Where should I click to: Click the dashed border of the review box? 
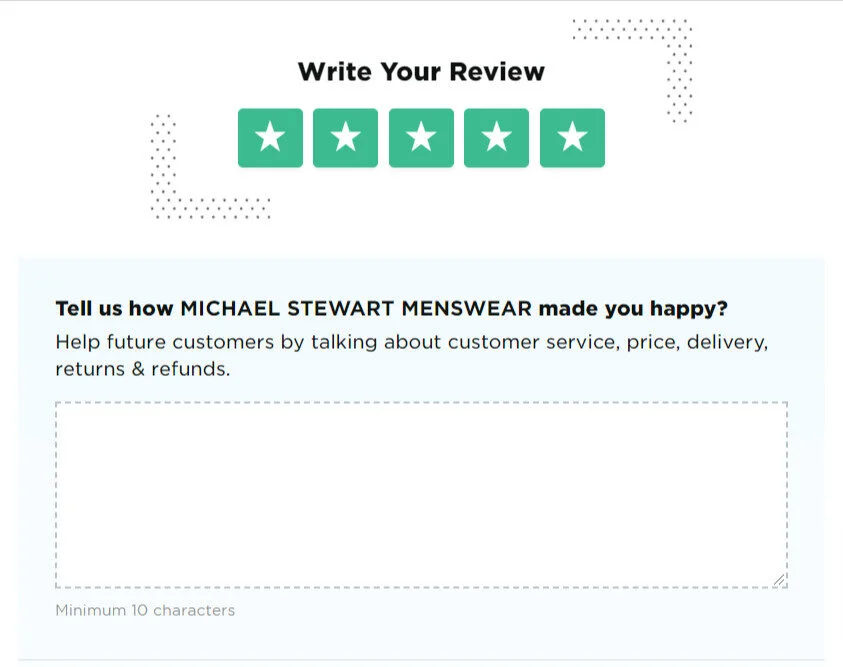click(420, 399)
